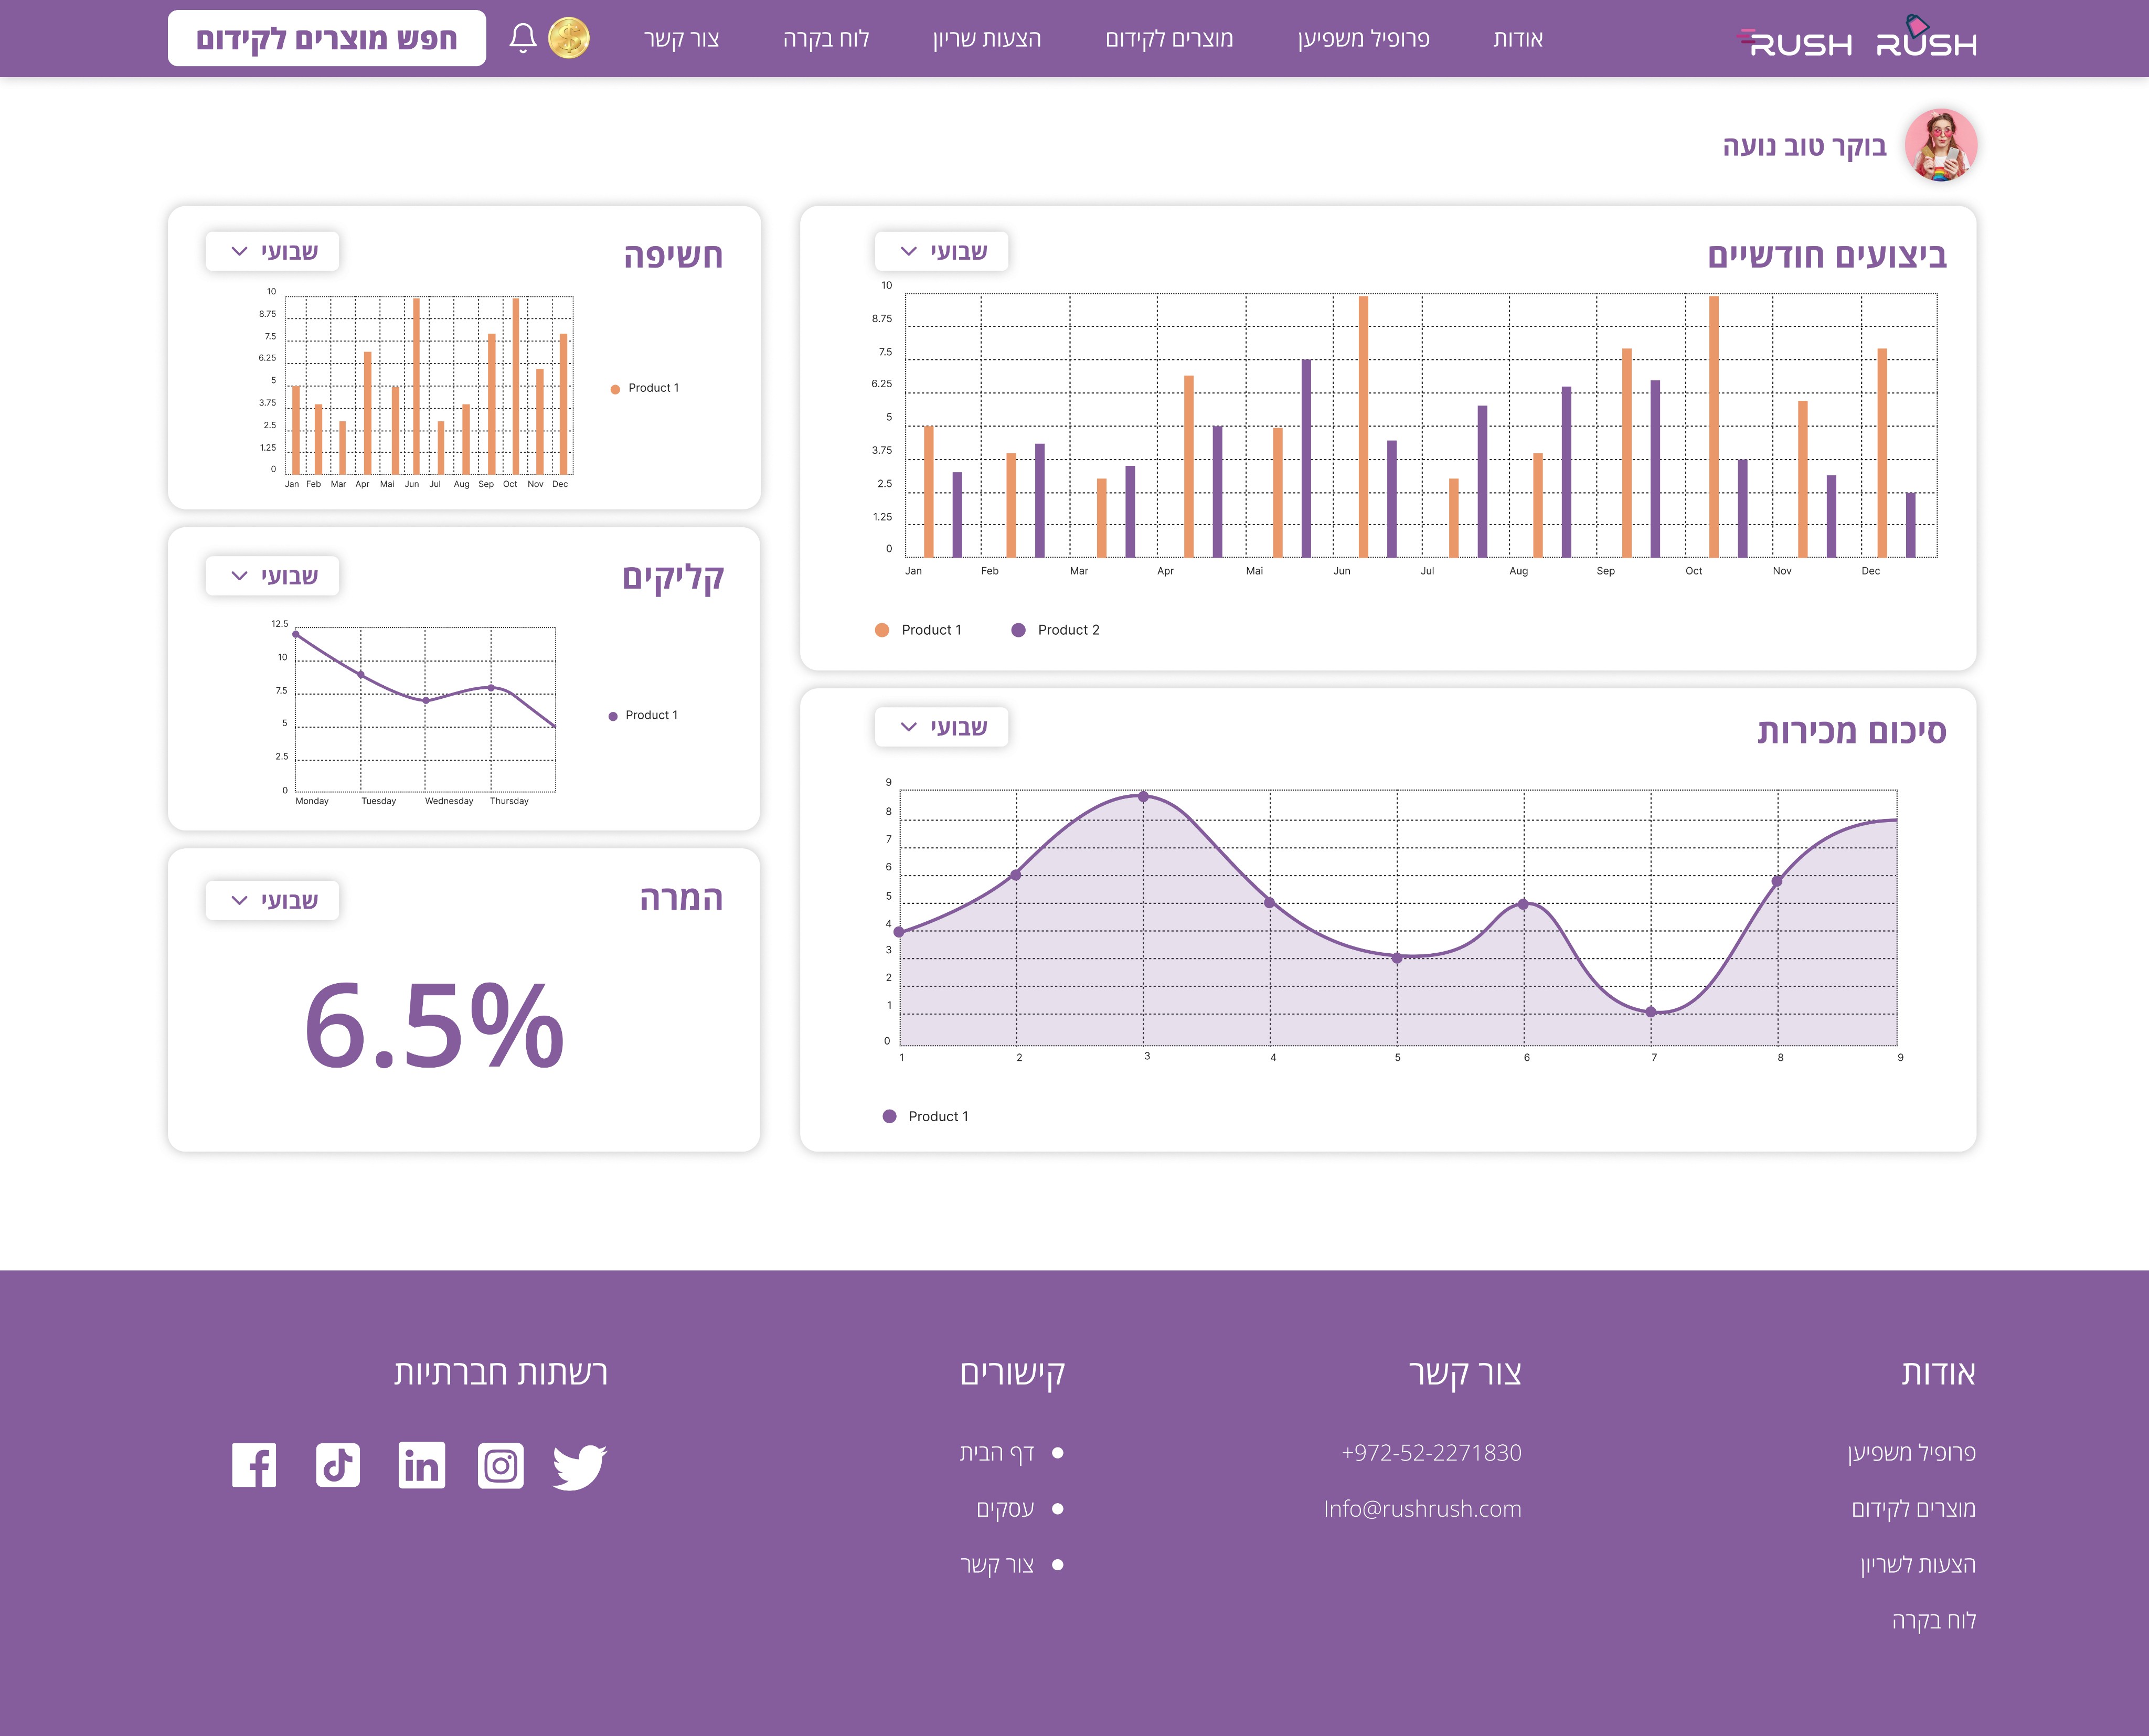Click the sales chart lowest point at 7
Screen dimensions: 2149x1736
click(x=1651, y=1012)
